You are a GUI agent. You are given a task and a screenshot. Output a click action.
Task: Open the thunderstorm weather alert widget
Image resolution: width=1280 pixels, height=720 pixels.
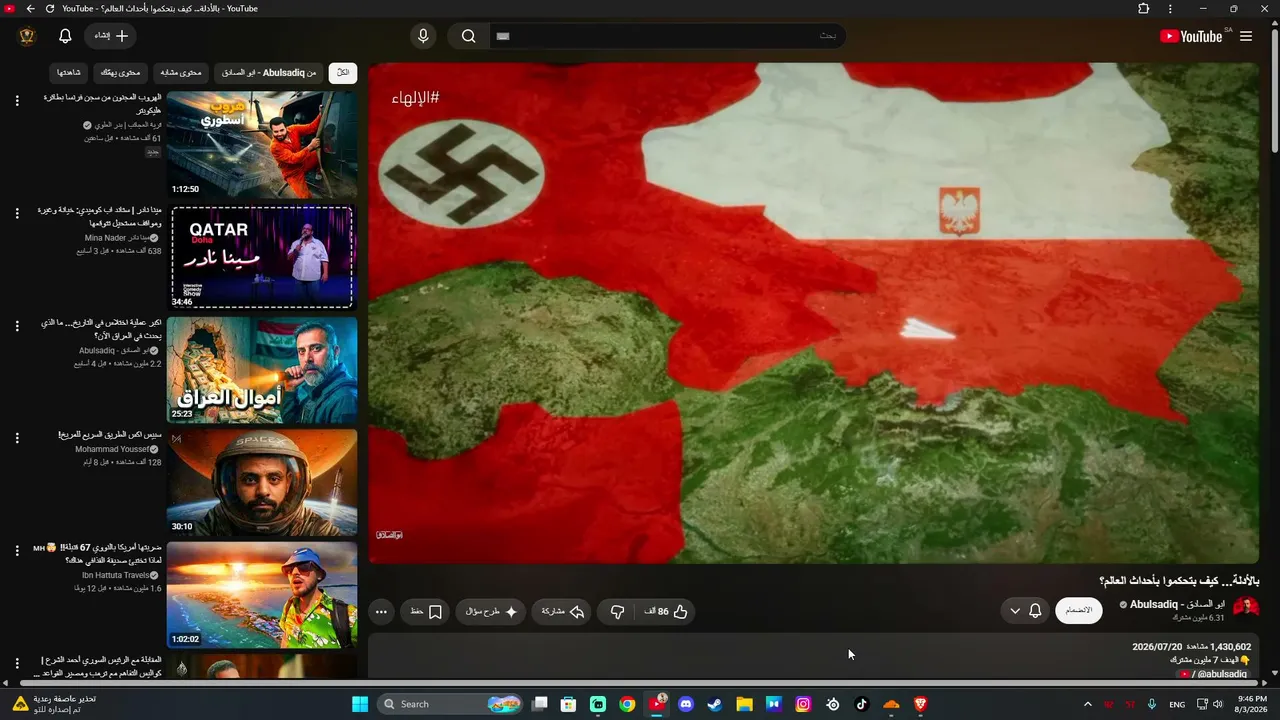pyautogui.click(x=54, y=704)
